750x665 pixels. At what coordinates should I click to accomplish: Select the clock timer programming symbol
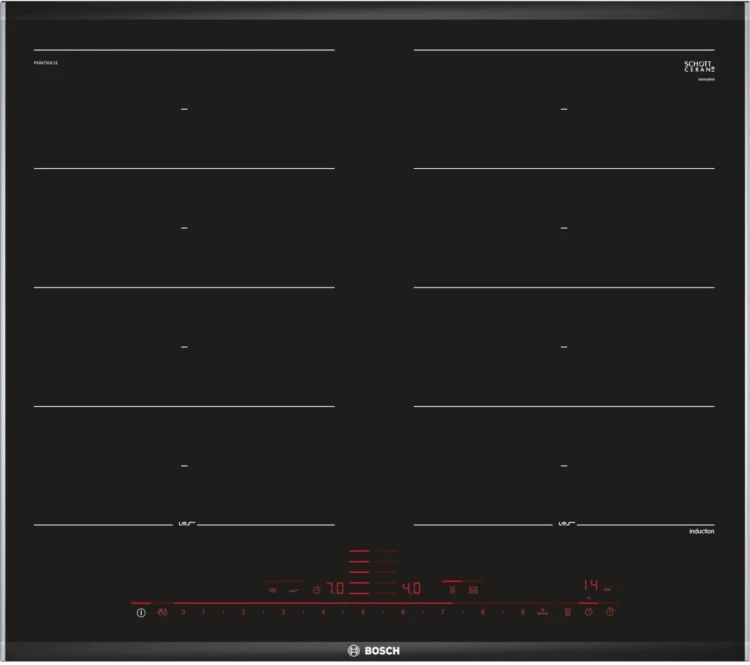coord(589,612)
